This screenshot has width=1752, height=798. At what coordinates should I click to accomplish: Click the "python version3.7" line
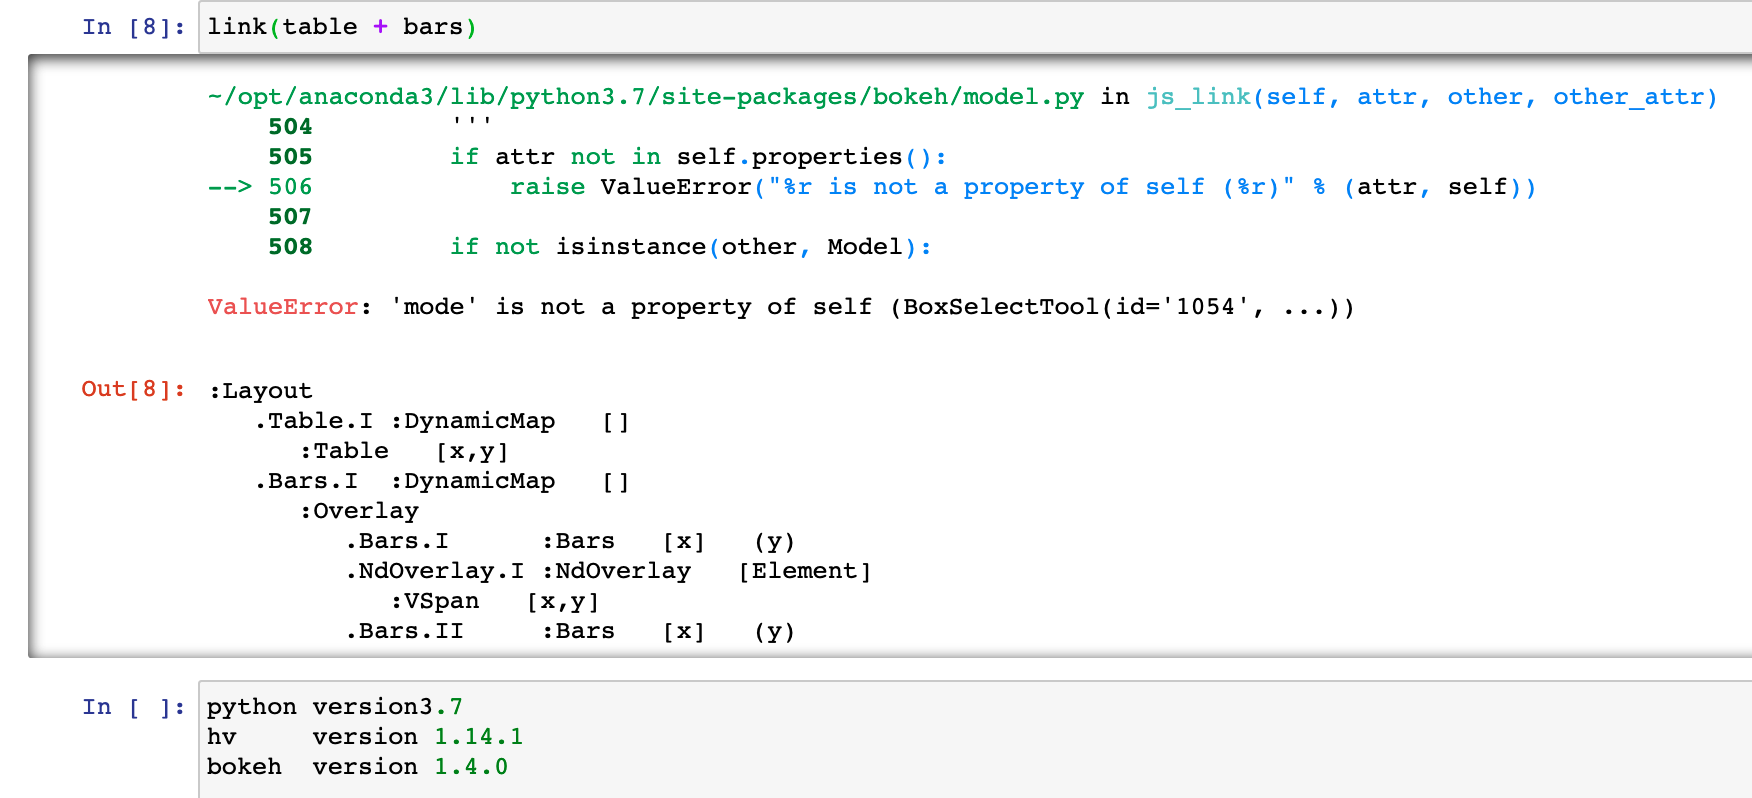pos(335,707)
